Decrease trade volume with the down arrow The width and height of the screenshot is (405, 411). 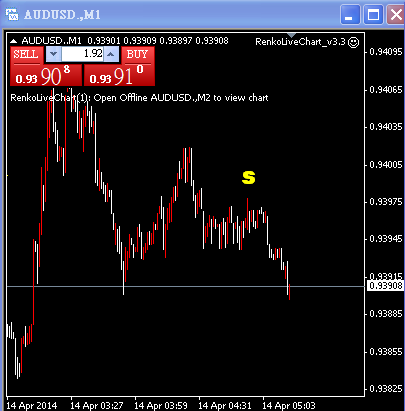click(53, 54)
